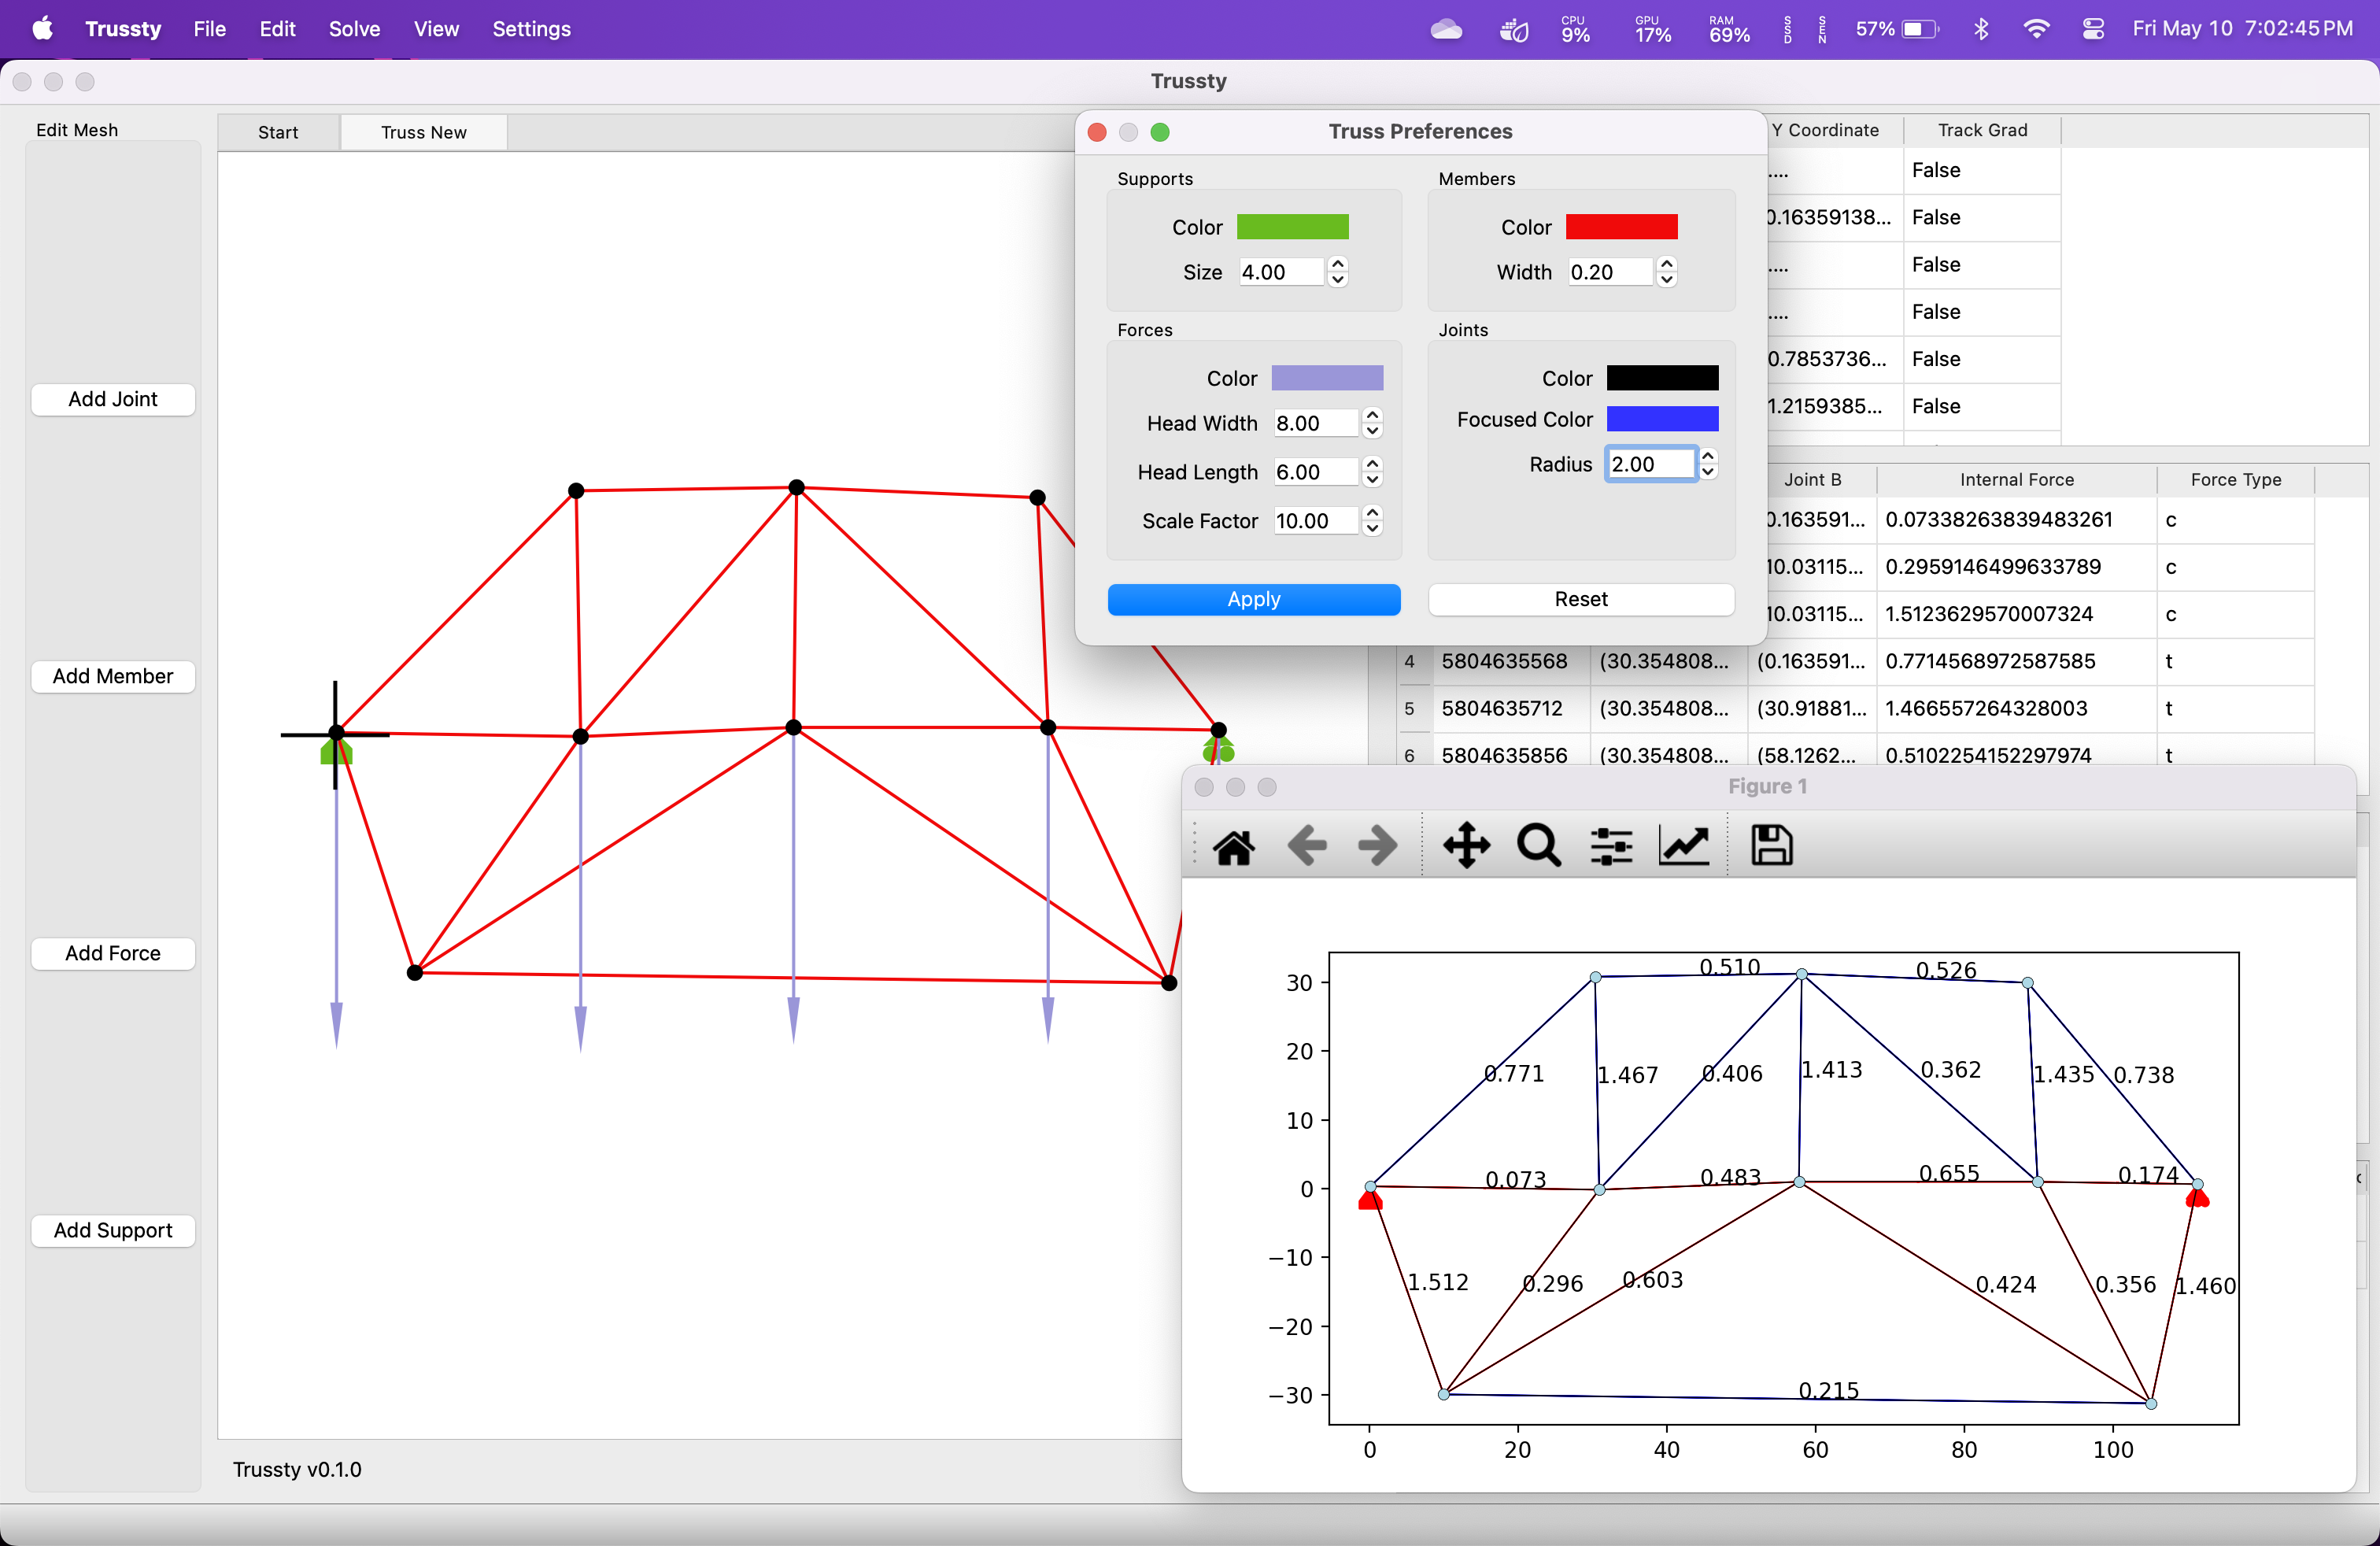The width and height of the screenshot is (2380, 1546).
Task: Click the GPU 17% status item
Action: [x=1653, y=29]
